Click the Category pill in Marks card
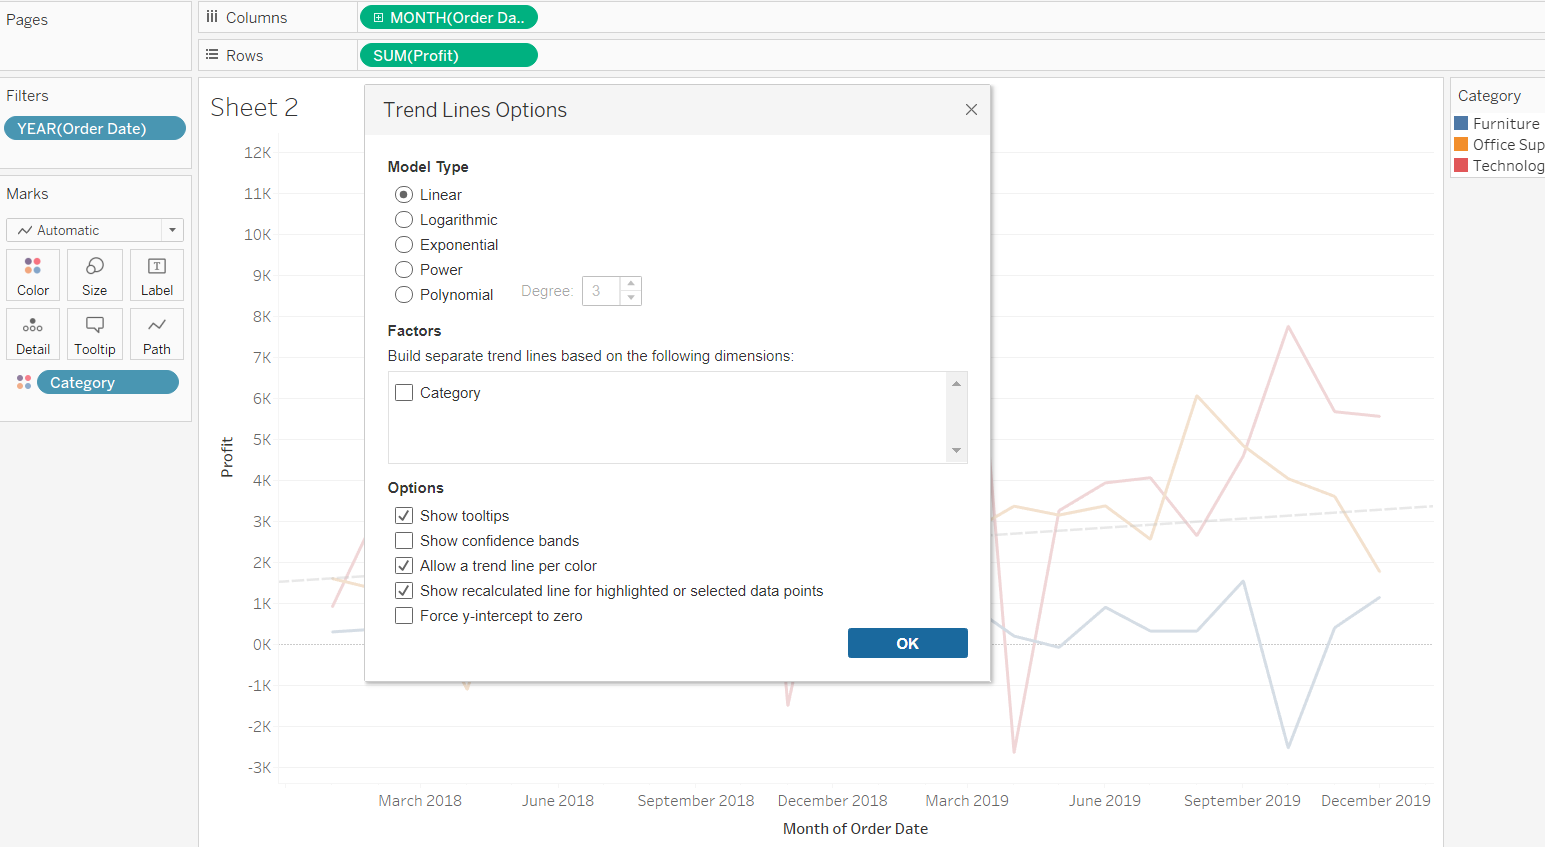Screen dimensions: 1545x847 108,382
